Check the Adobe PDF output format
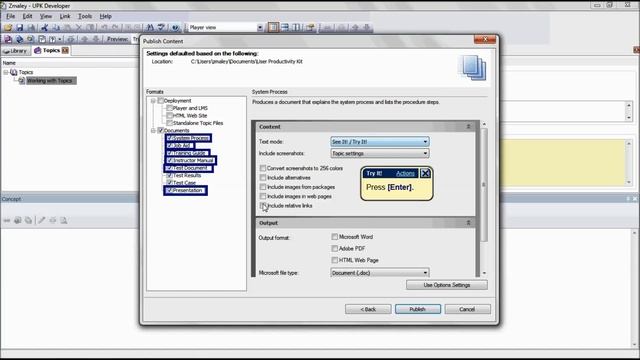The image size is (640, 360). [335, 248]
